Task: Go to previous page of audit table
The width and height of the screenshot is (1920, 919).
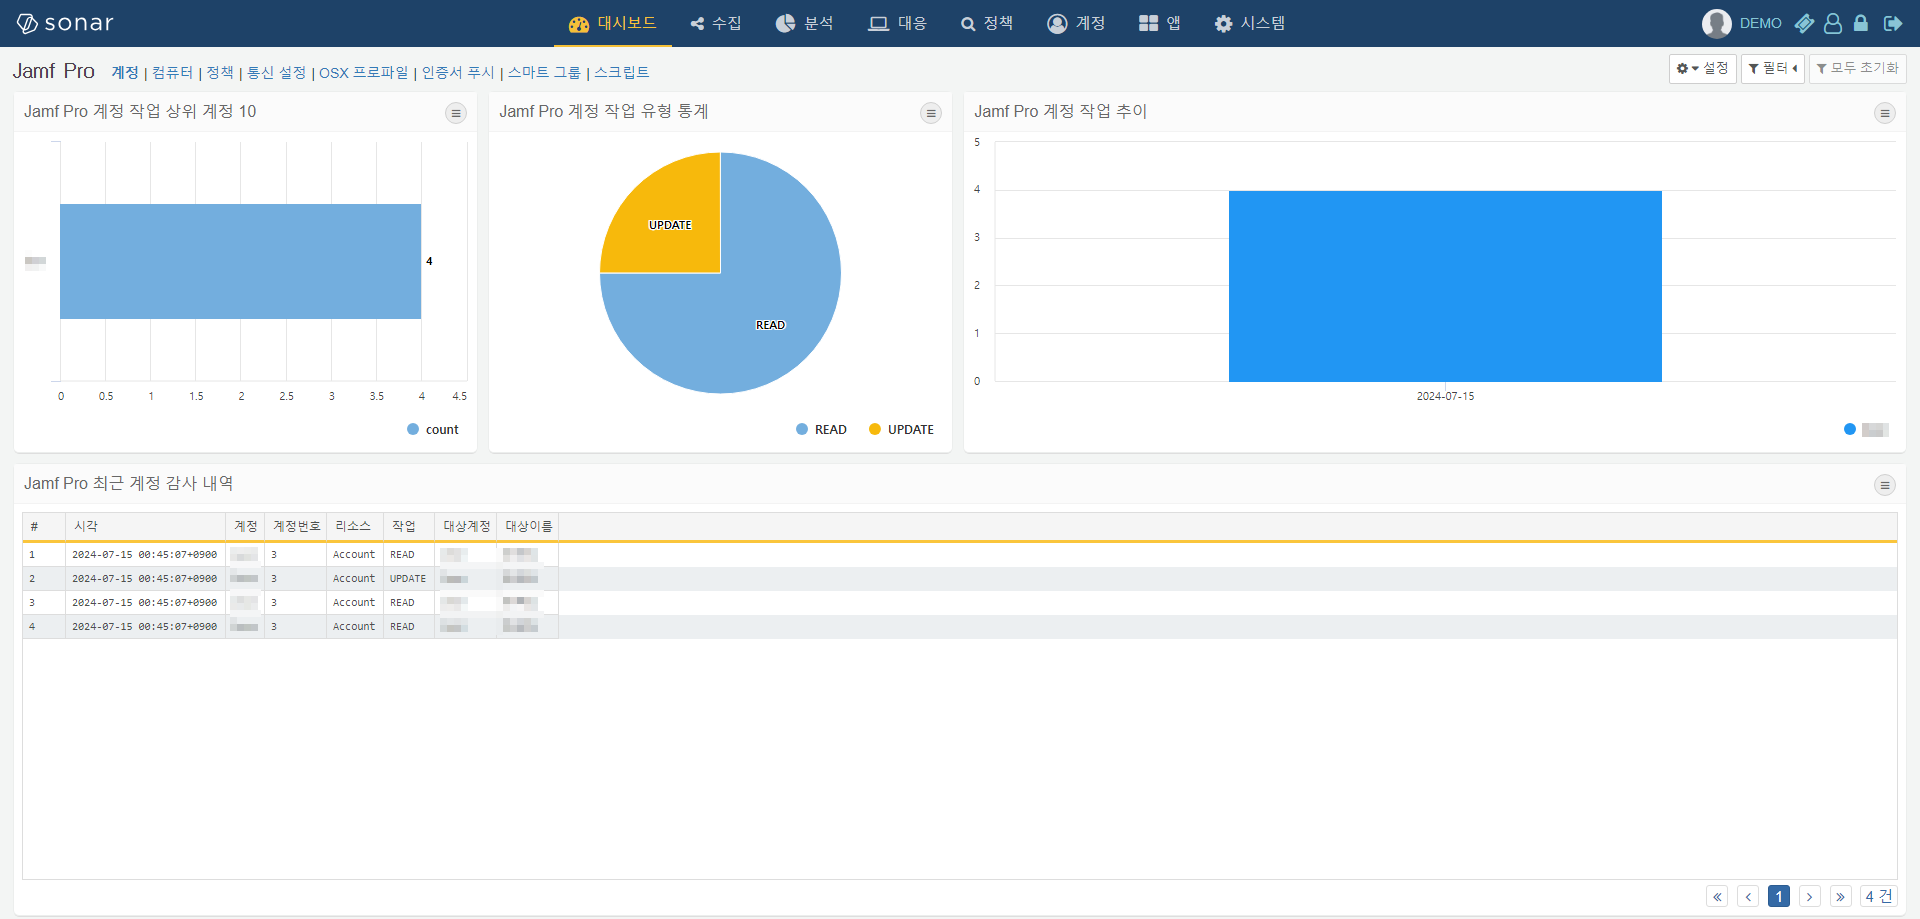Action: (1748, 896)
